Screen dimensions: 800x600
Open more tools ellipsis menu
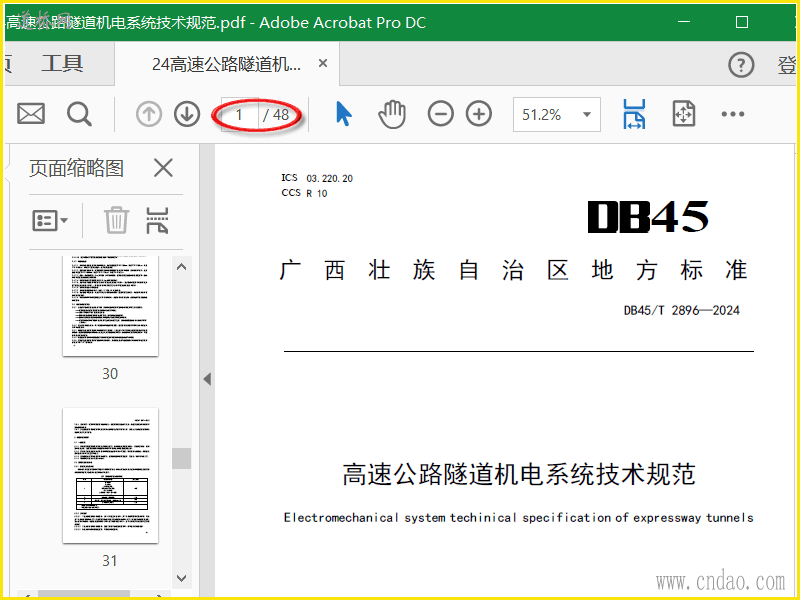pos(733,114)
